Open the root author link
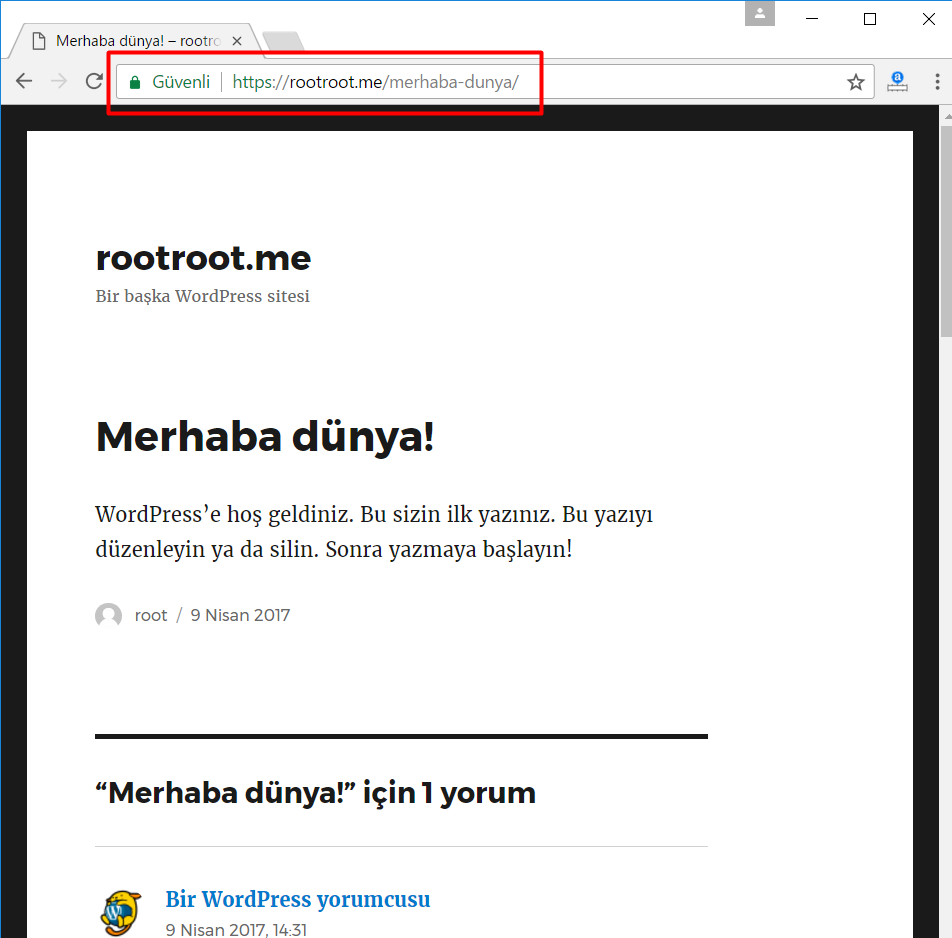The height and width of the screenshot is (938, 952). coord(151,615)
